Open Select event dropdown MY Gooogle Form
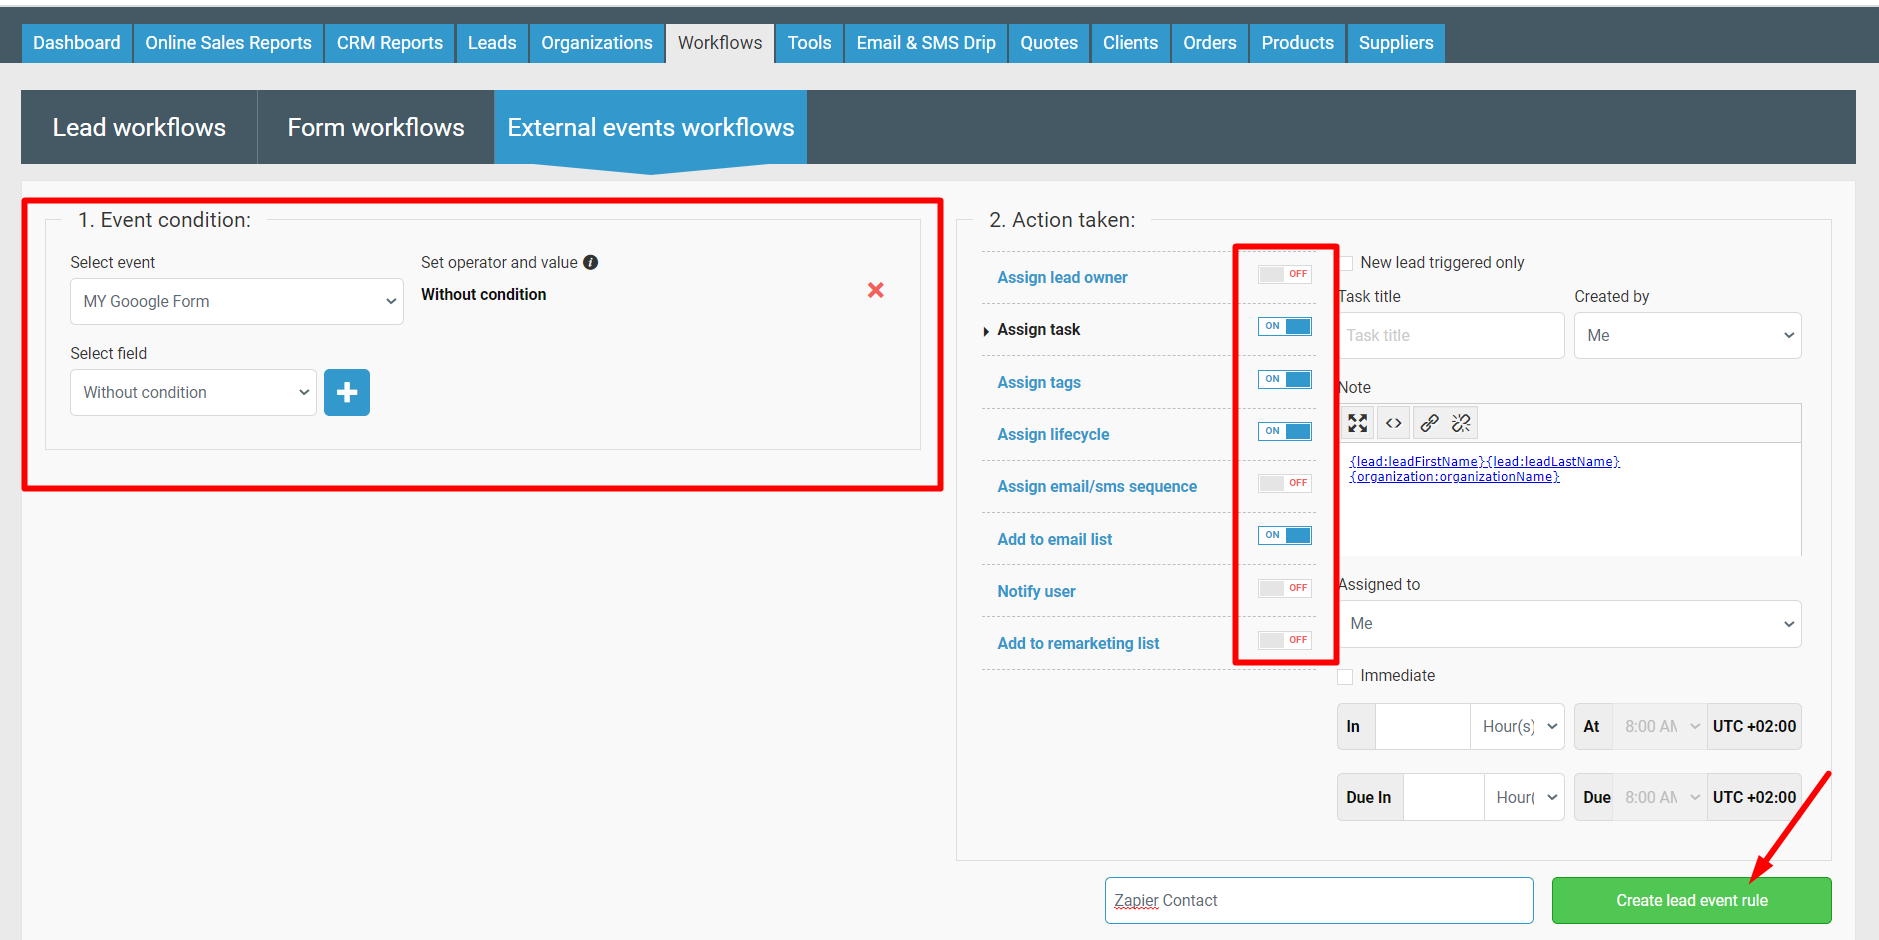 pyautogui.click(x=237, y=301)
